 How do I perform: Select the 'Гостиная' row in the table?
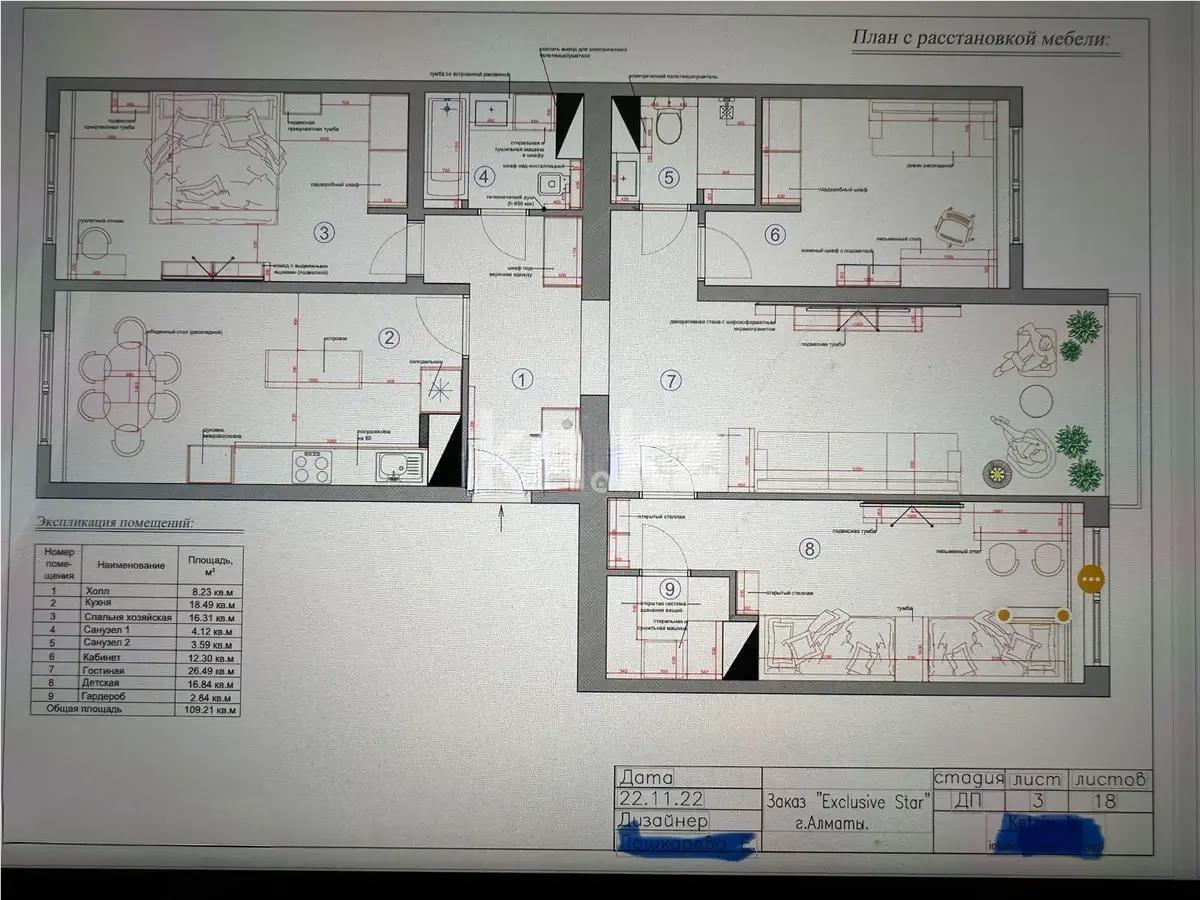[x=139, y=670]
